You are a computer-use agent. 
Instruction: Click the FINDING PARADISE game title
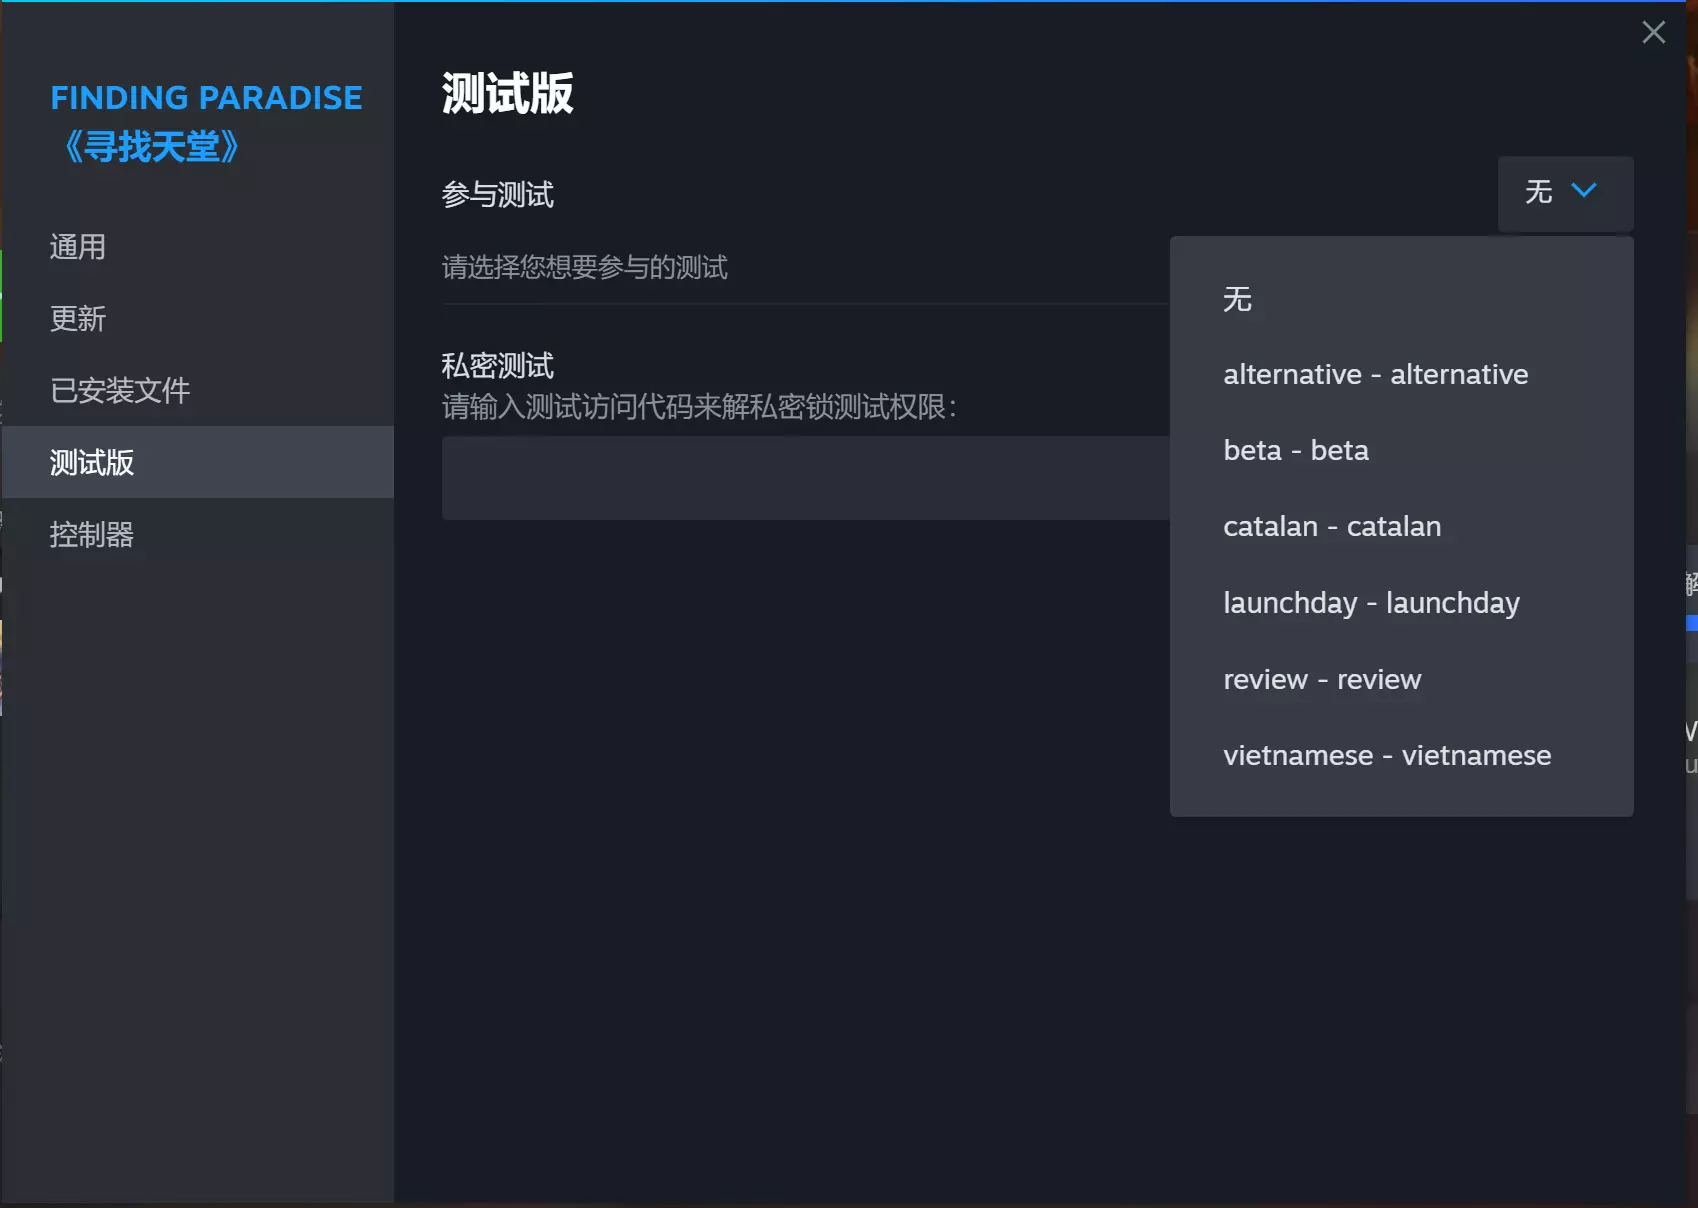point(206,122)
